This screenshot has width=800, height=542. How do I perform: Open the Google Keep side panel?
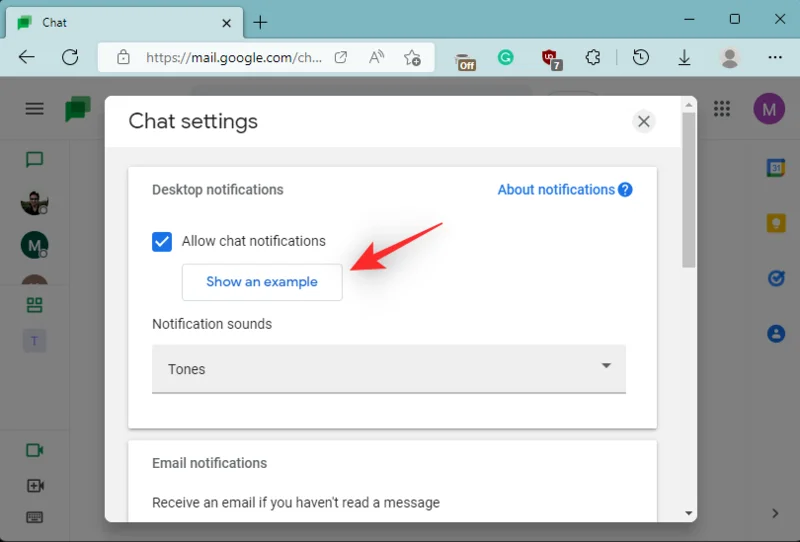click(776, 223)
